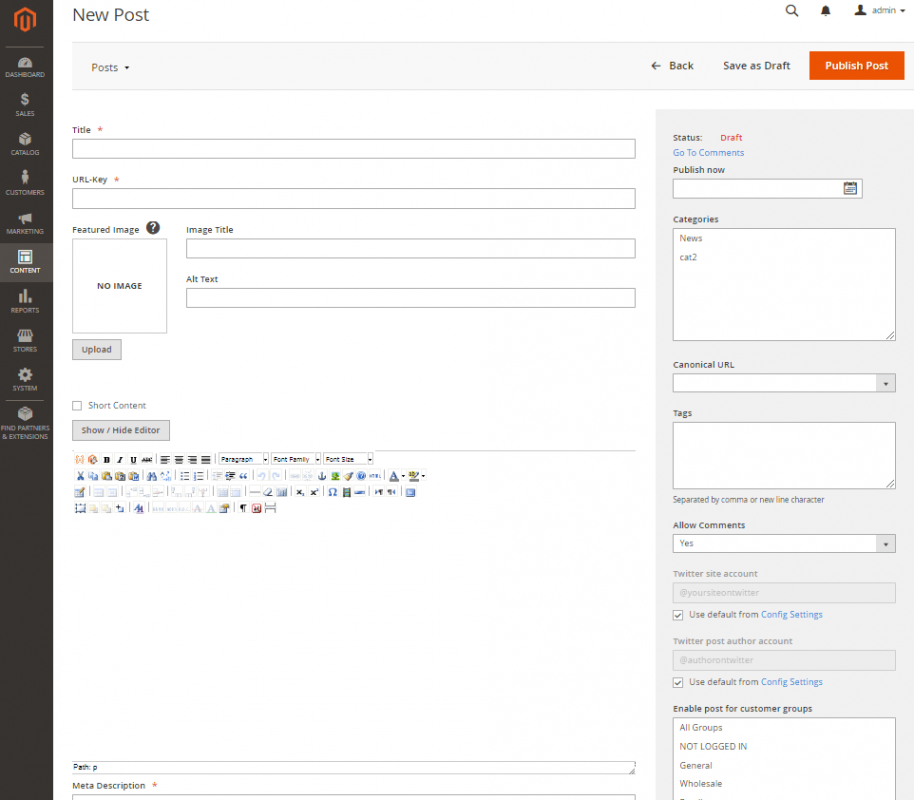Toggle bold formatting in the editor

click(106, 458)
